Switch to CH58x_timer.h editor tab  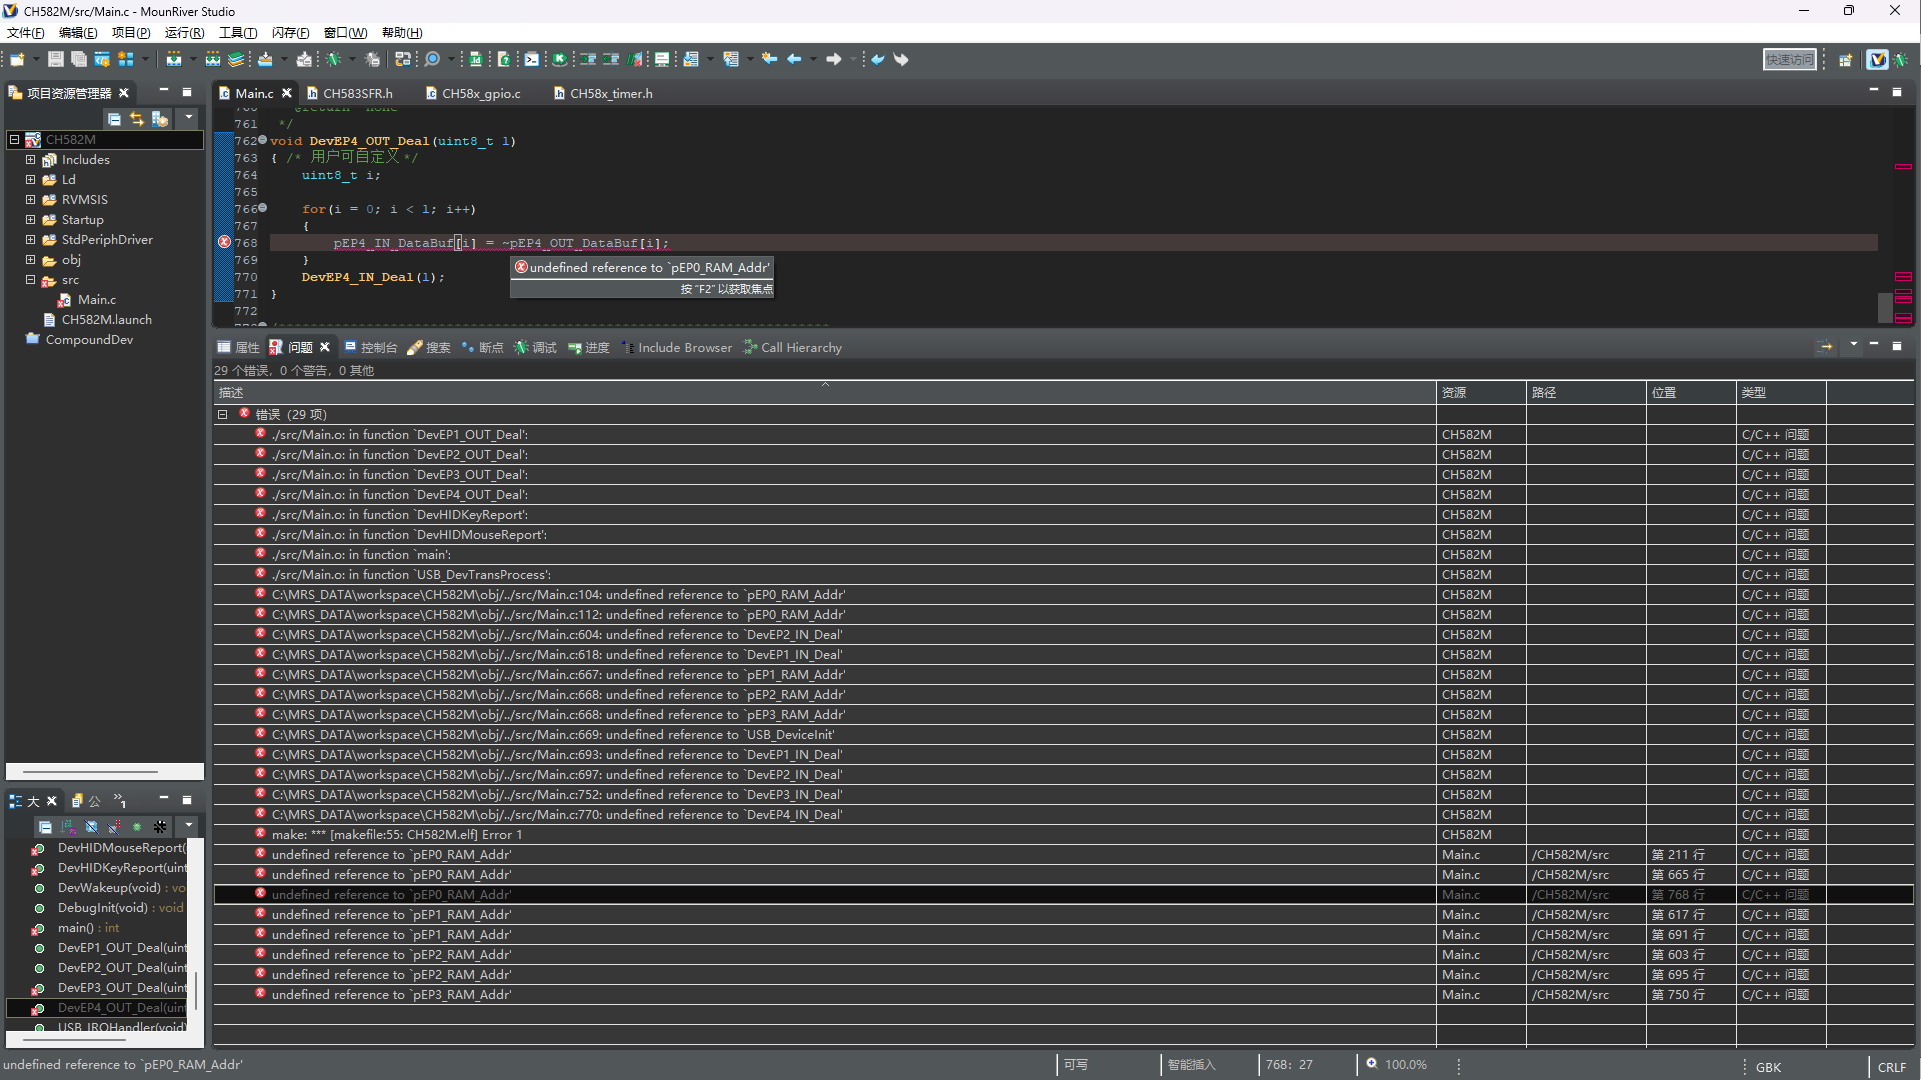coord(603,94)
